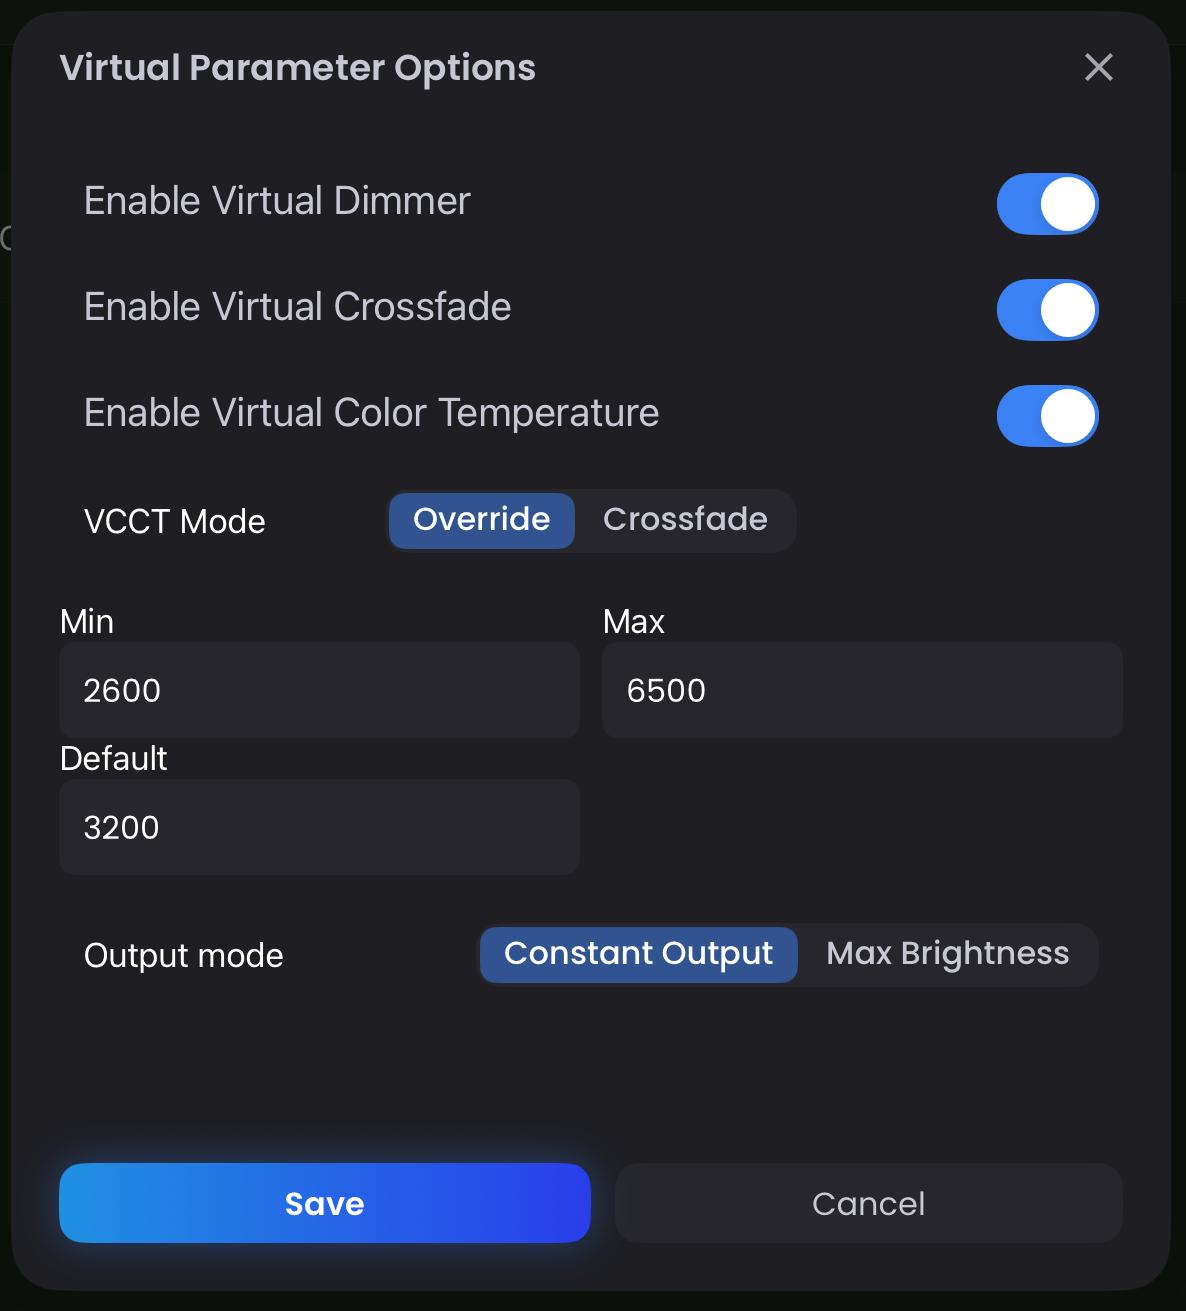This screenshot has width=1186, height=1311.
Task: Select the Min label above the field
Action: tap(86, 621)
